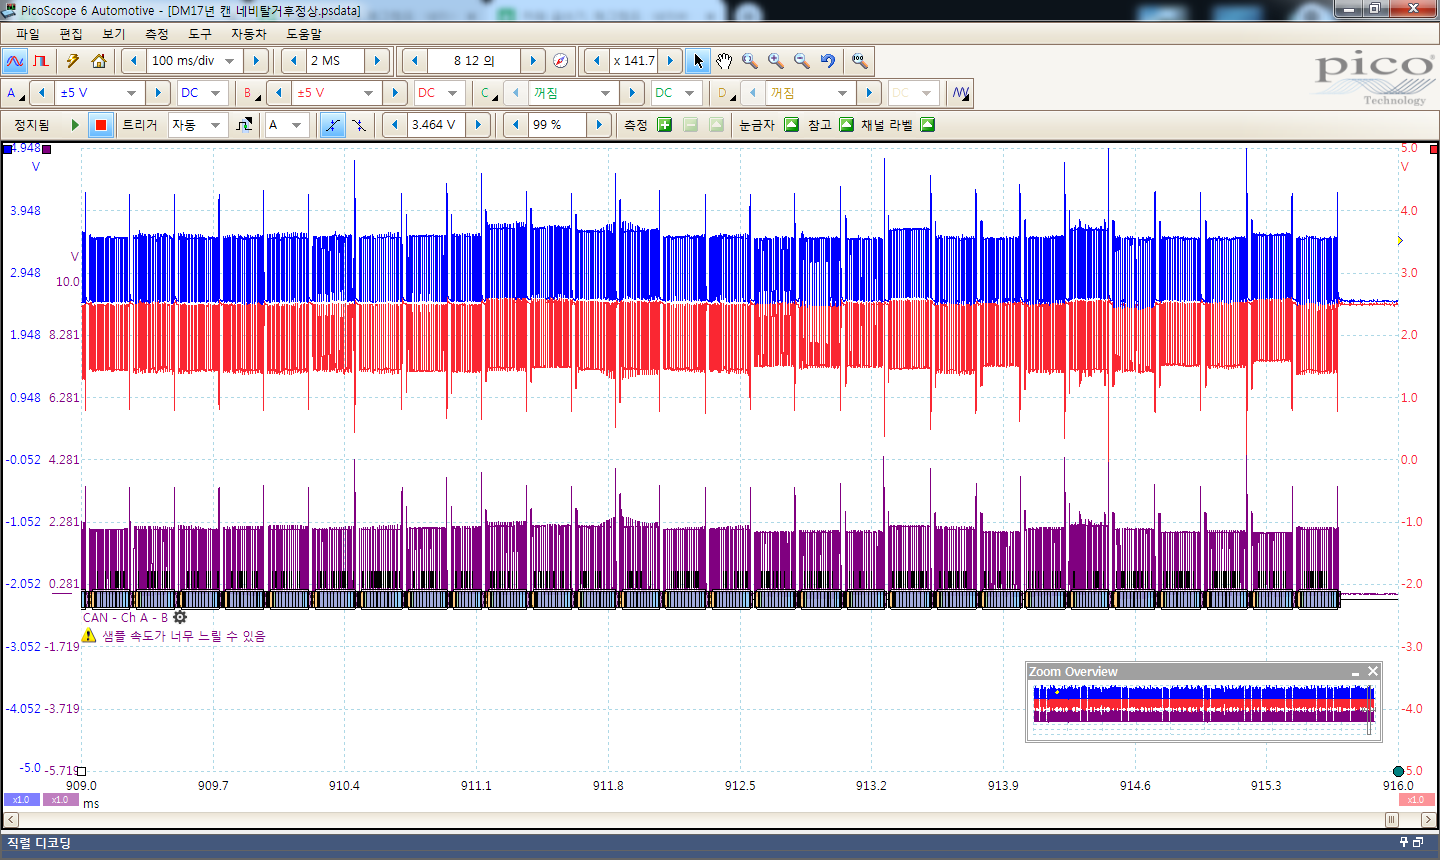
Task: Open the 보기 menu
Action: (114, 34)
